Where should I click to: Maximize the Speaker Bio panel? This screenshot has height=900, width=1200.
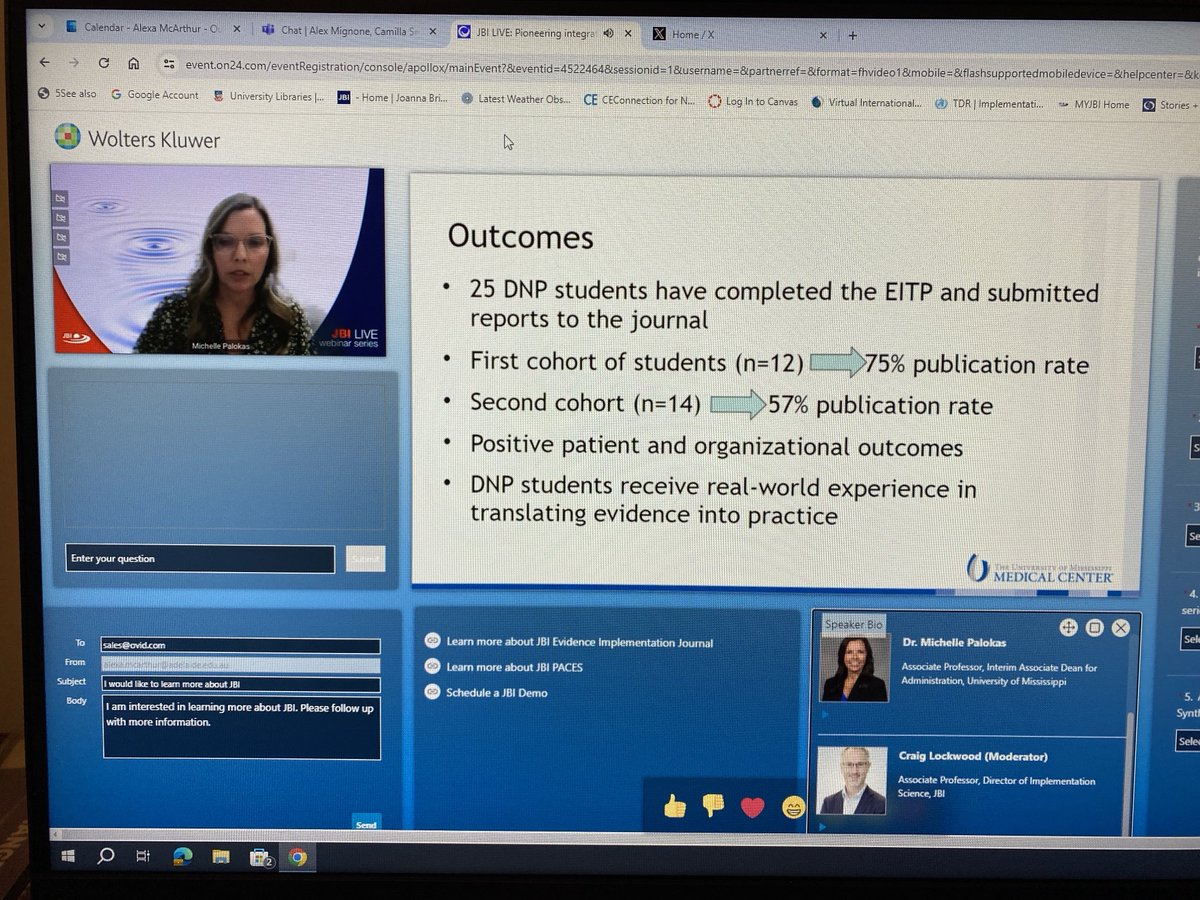1094,627
